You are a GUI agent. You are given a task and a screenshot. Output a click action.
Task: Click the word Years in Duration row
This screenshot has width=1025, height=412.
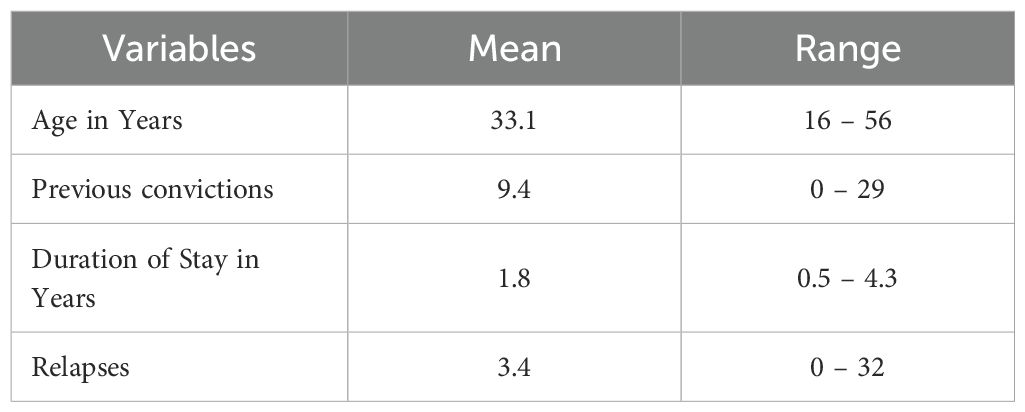point(63,299)
